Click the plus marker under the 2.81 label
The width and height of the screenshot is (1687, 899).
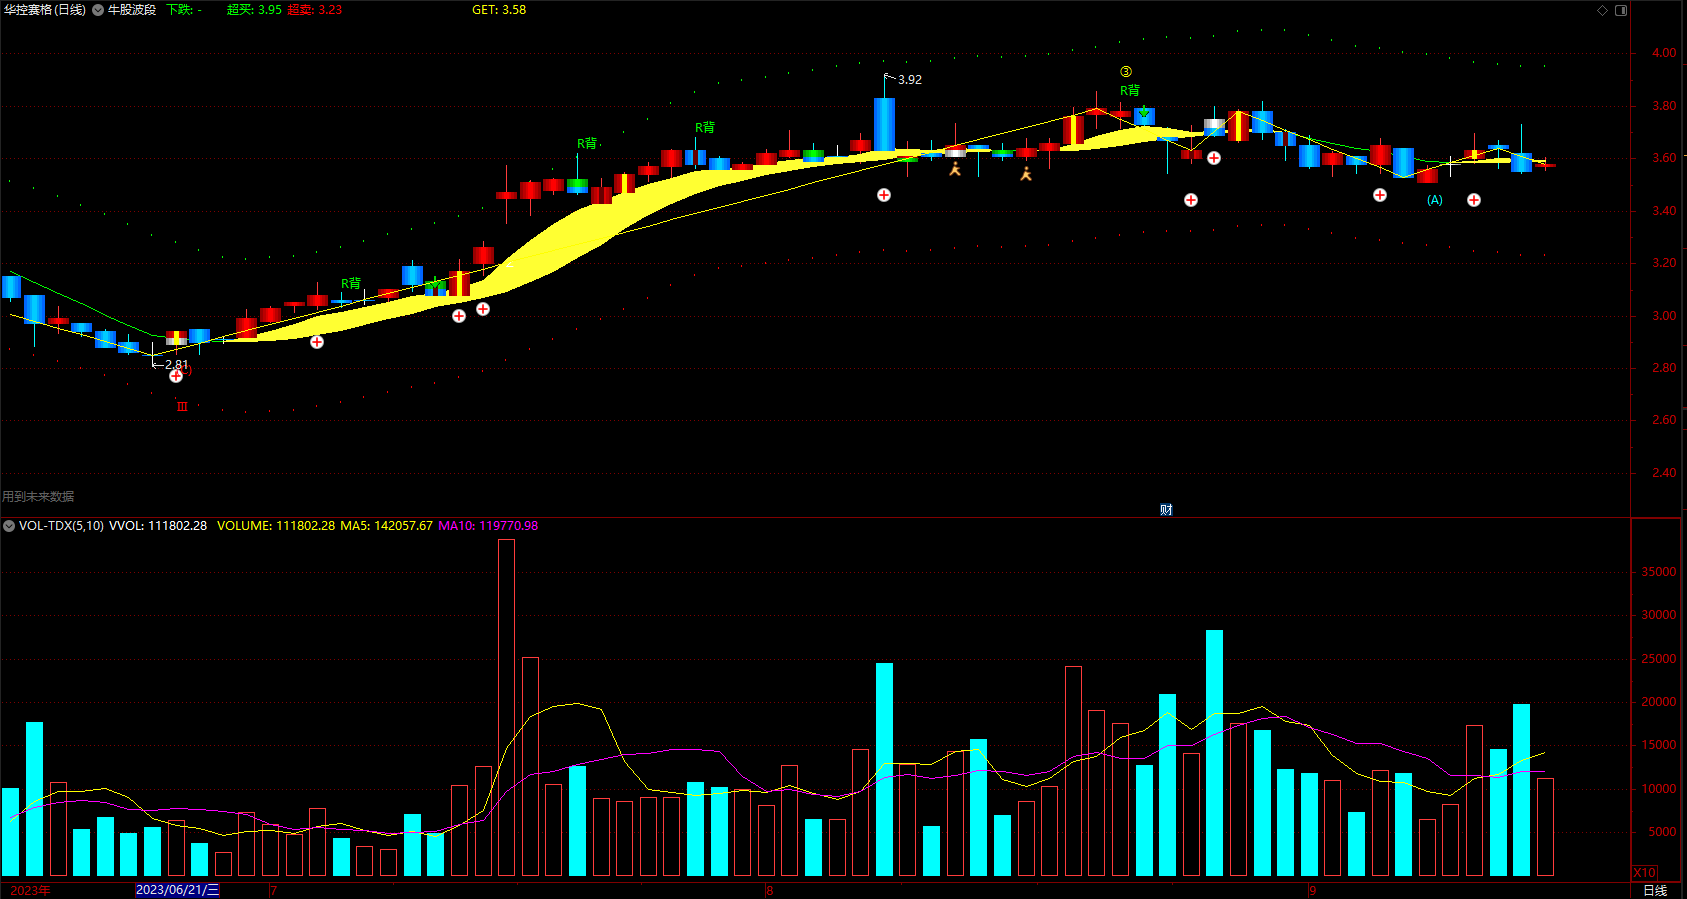pos(176,376)
